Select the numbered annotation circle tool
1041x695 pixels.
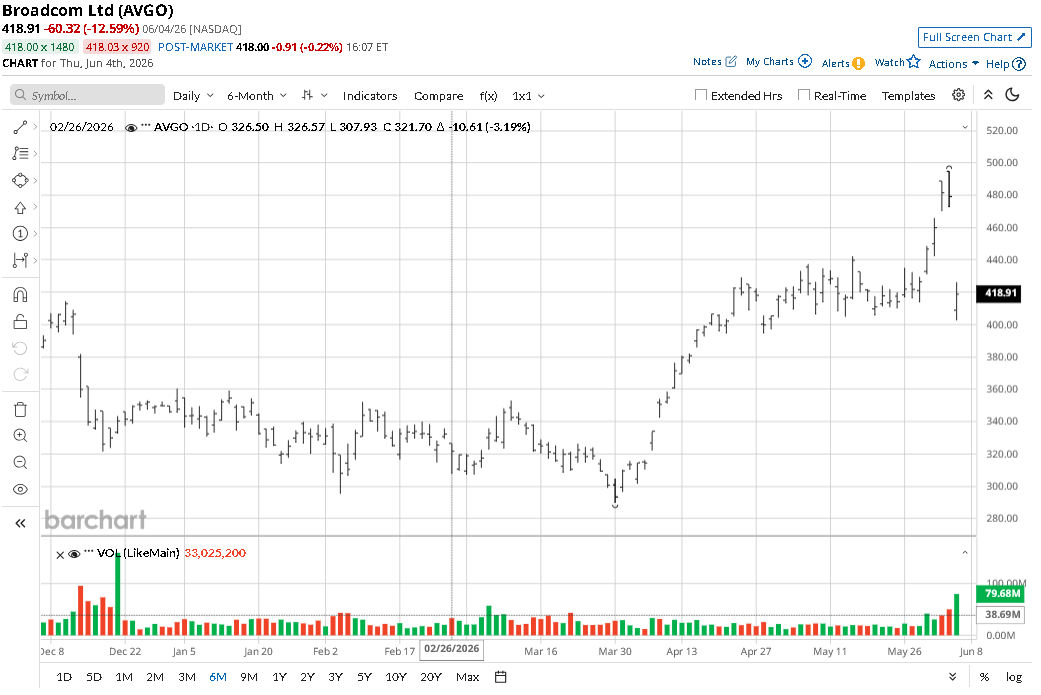[20, 234]
